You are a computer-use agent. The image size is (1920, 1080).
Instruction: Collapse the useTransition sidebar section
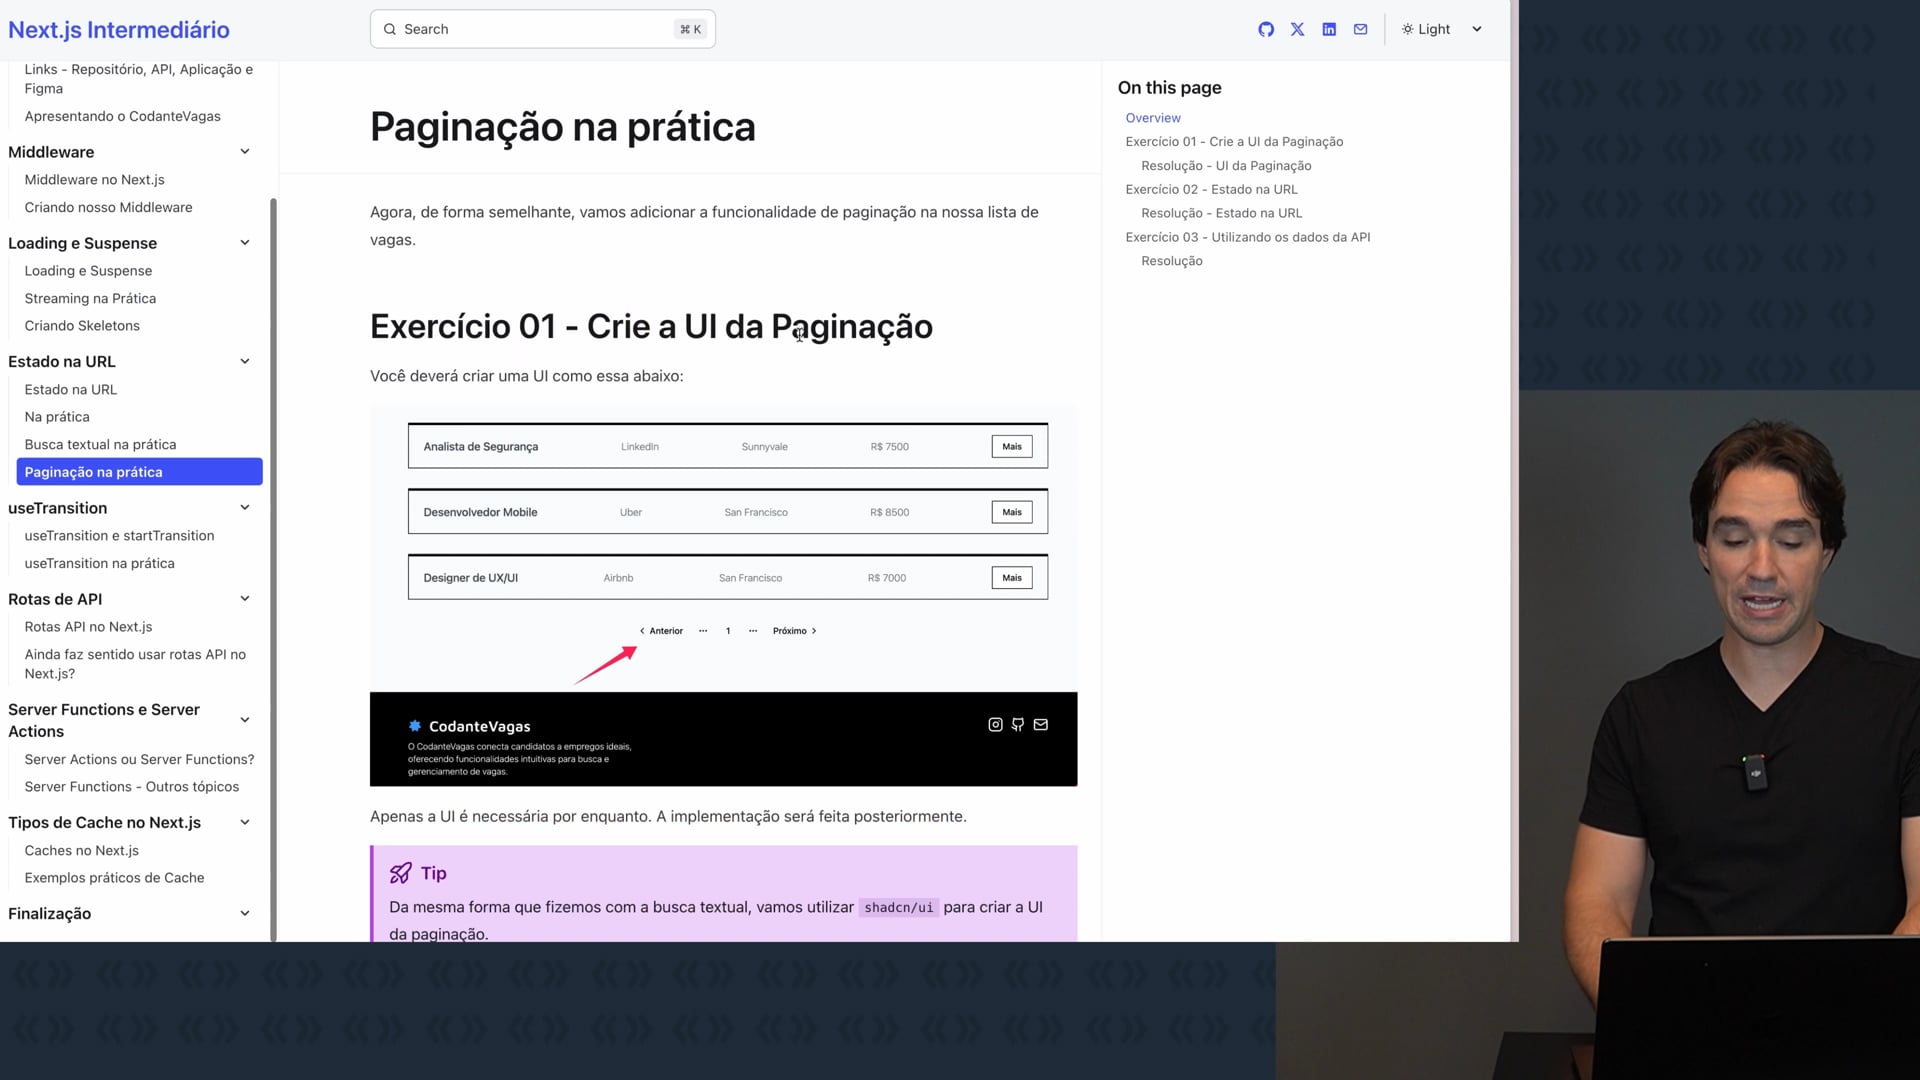coord(245,508)
